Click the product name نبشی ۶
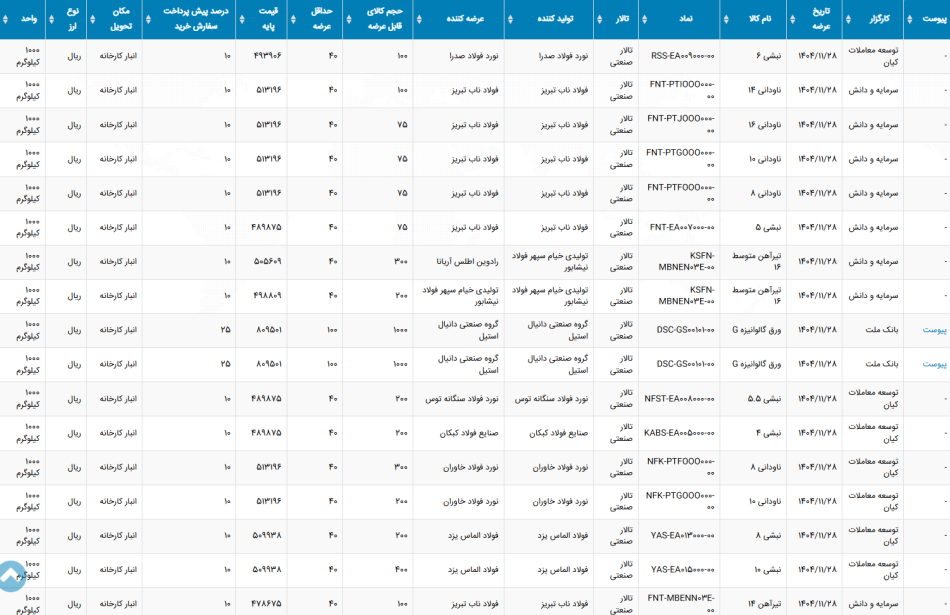Screen dimensions: 950x615 (x=768, y=56)
